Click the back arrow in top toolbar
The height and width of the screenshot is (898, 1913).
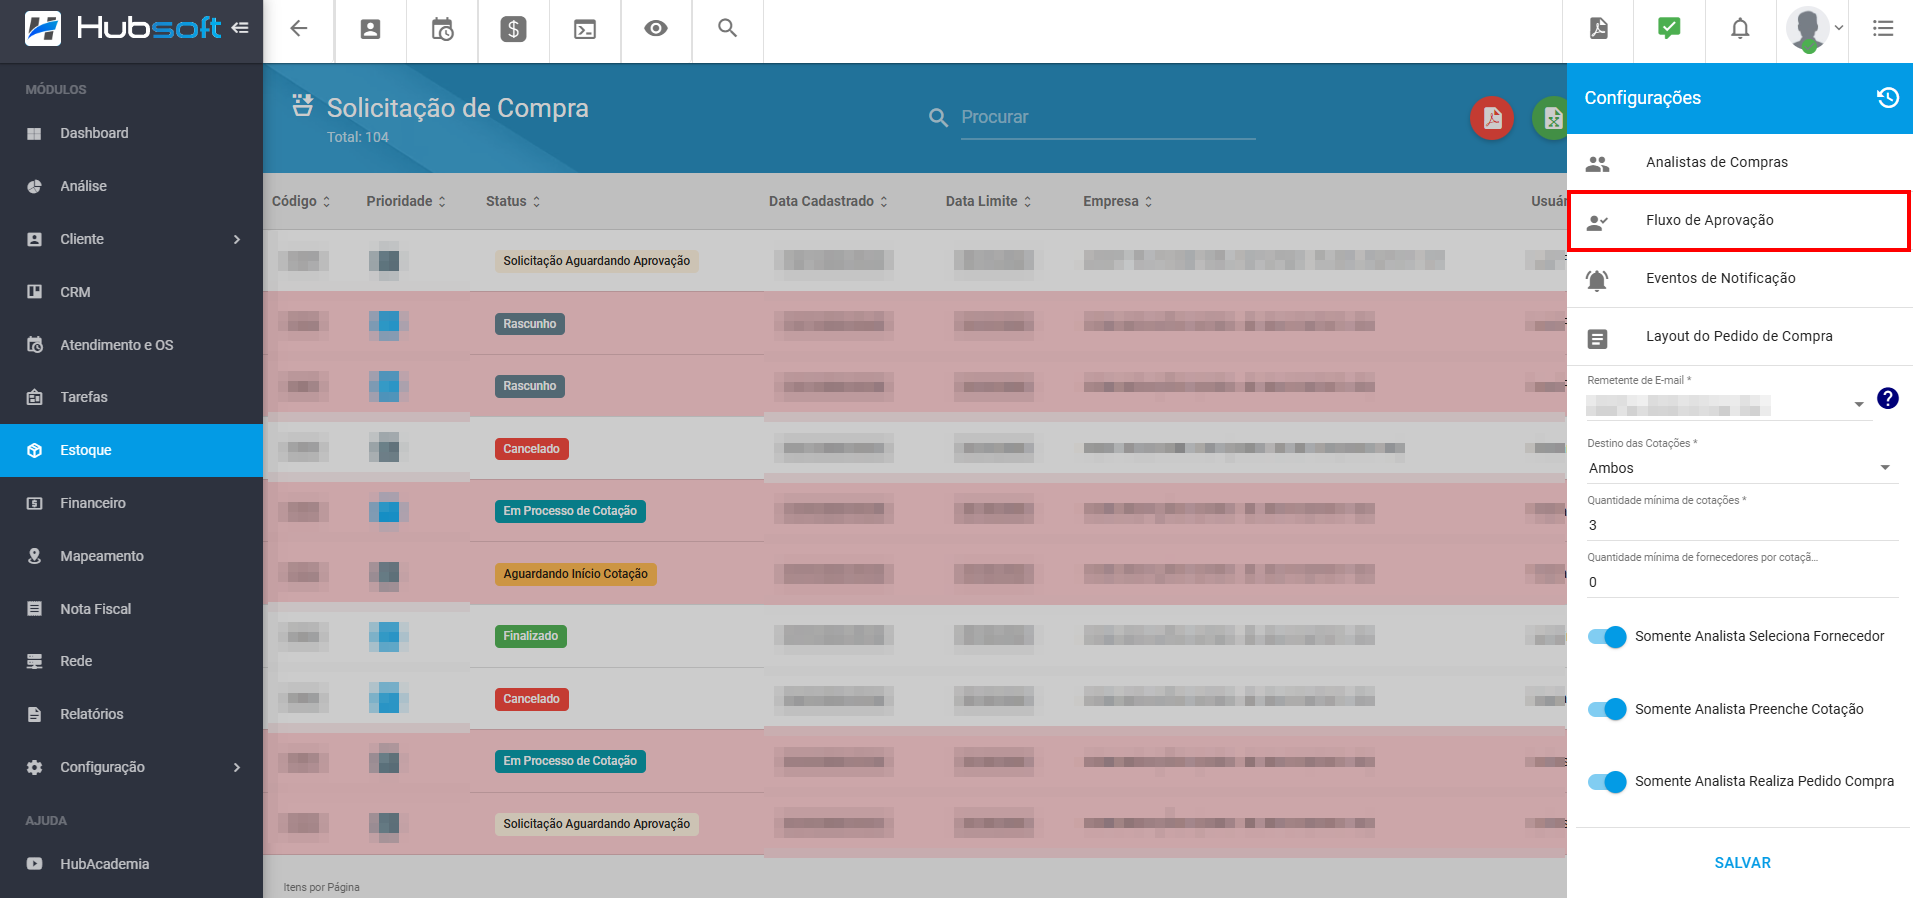(298, 29)
